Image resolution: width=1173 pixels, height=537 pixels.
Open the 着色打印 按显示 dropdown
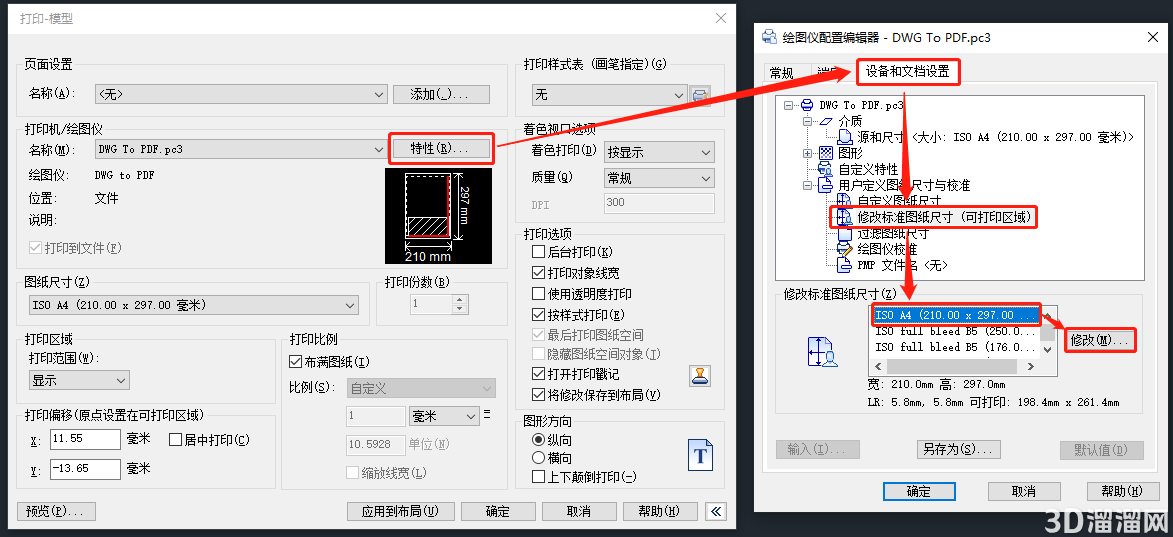(659, 153)
